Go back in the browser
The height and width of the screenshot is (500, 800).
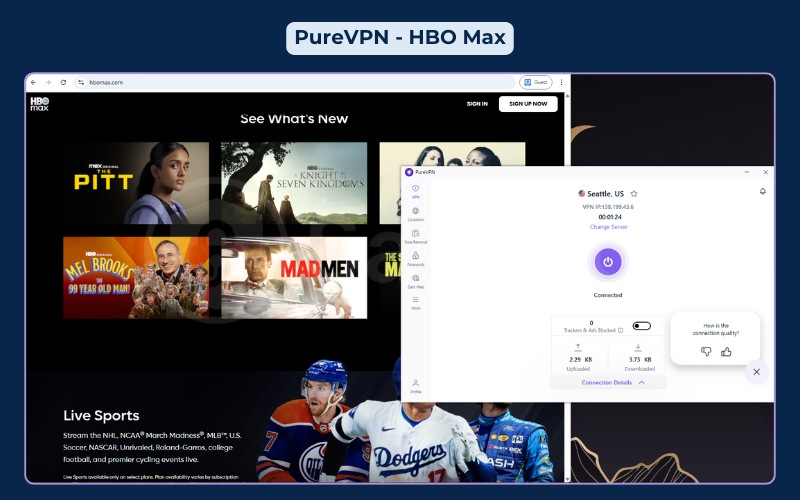pos(34,82)
